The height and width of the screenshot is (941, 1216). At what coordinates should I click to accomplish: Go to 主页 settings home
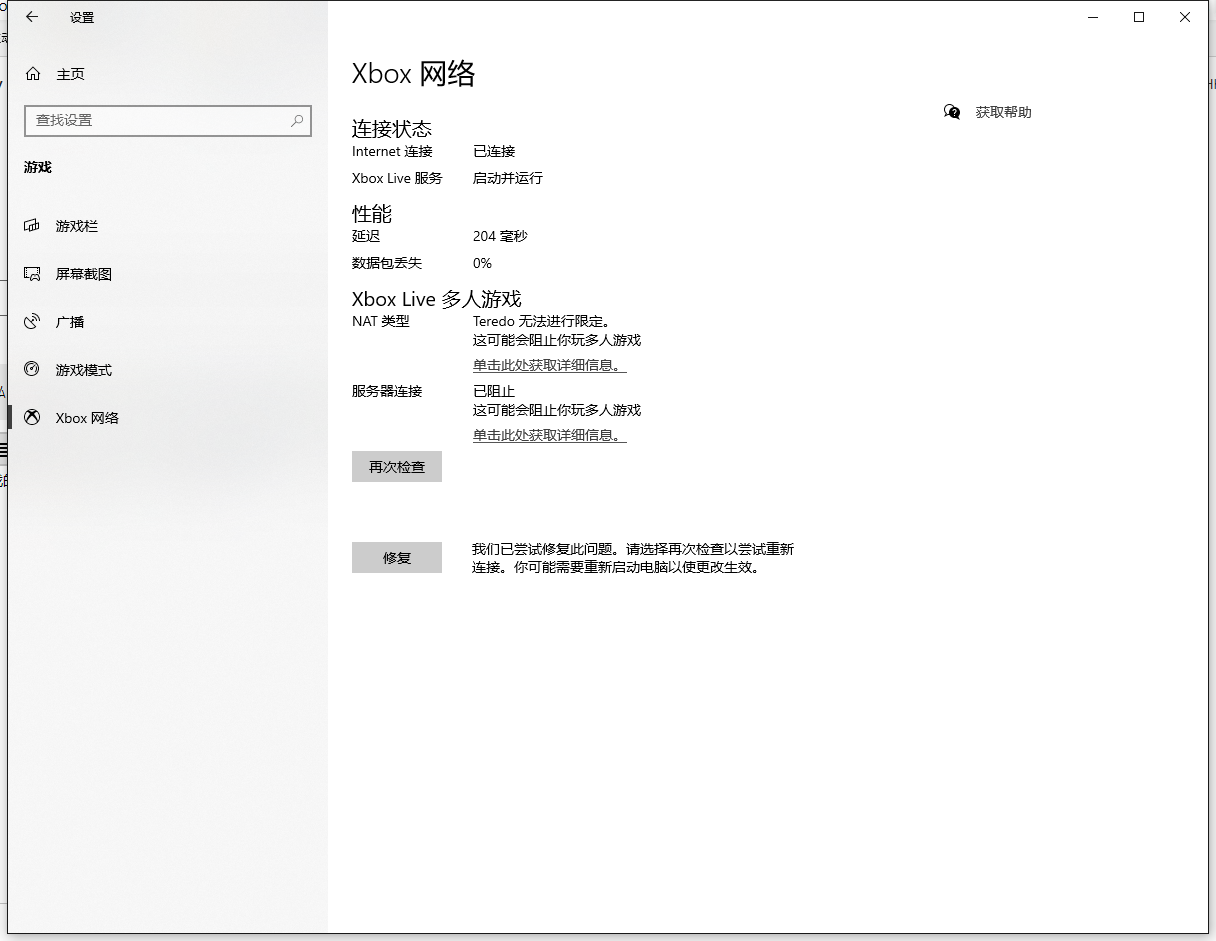pyautogui.click(x=168, y=74)
